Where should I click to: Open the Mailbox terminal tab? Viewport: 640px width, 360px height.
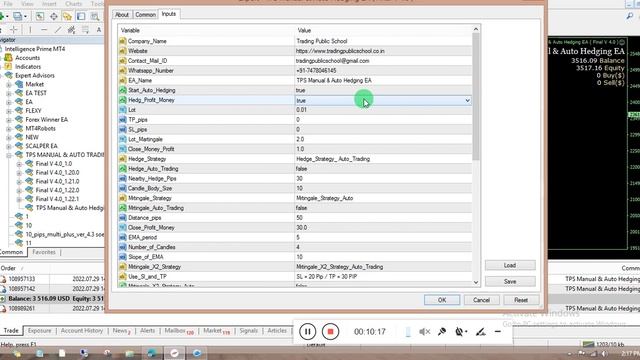(179, 331)
